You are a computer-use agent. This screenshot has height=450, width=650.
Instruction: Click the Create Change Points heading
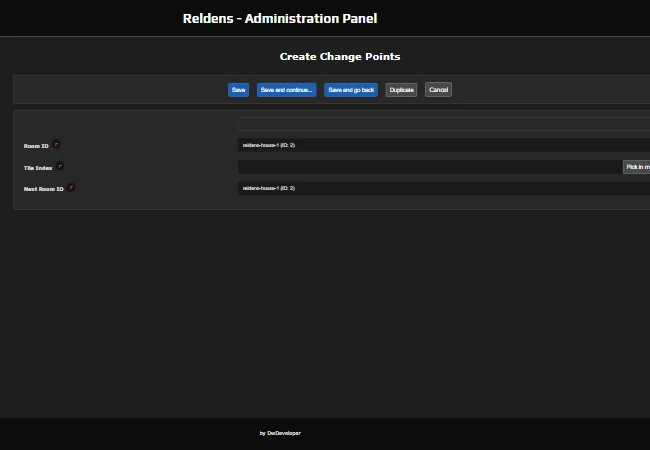pos(340,56)
